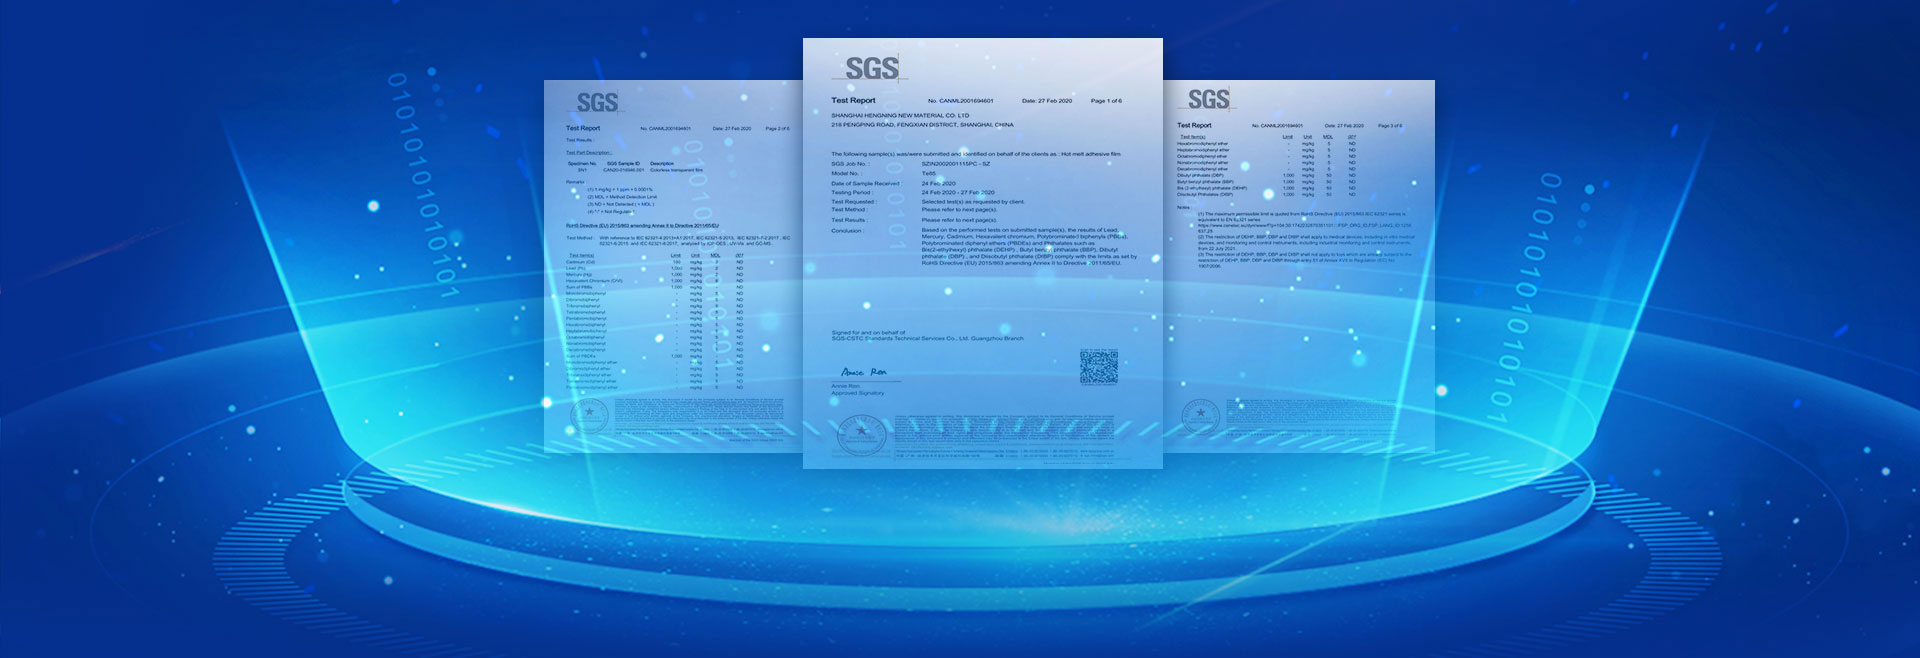Click the round seal stamp on left report

tap(589, 416)
